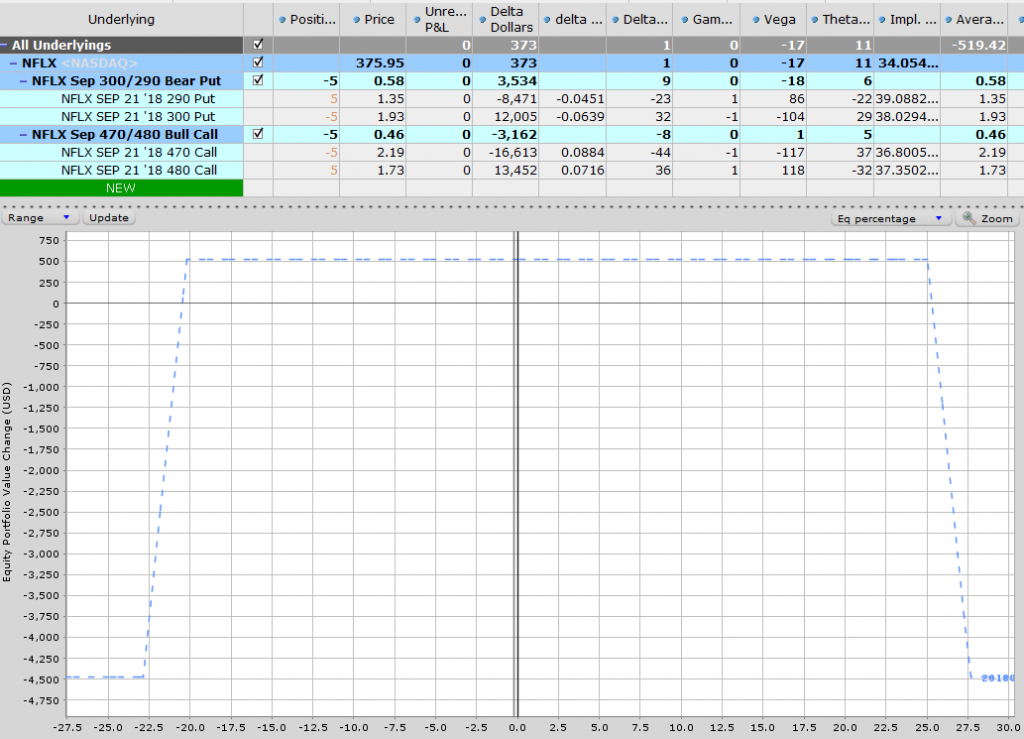Collapse the NFLX Sep 300/290 Bear Put group
The width and height of the screenshot is (1024, 739).
[x=25, y=80]
